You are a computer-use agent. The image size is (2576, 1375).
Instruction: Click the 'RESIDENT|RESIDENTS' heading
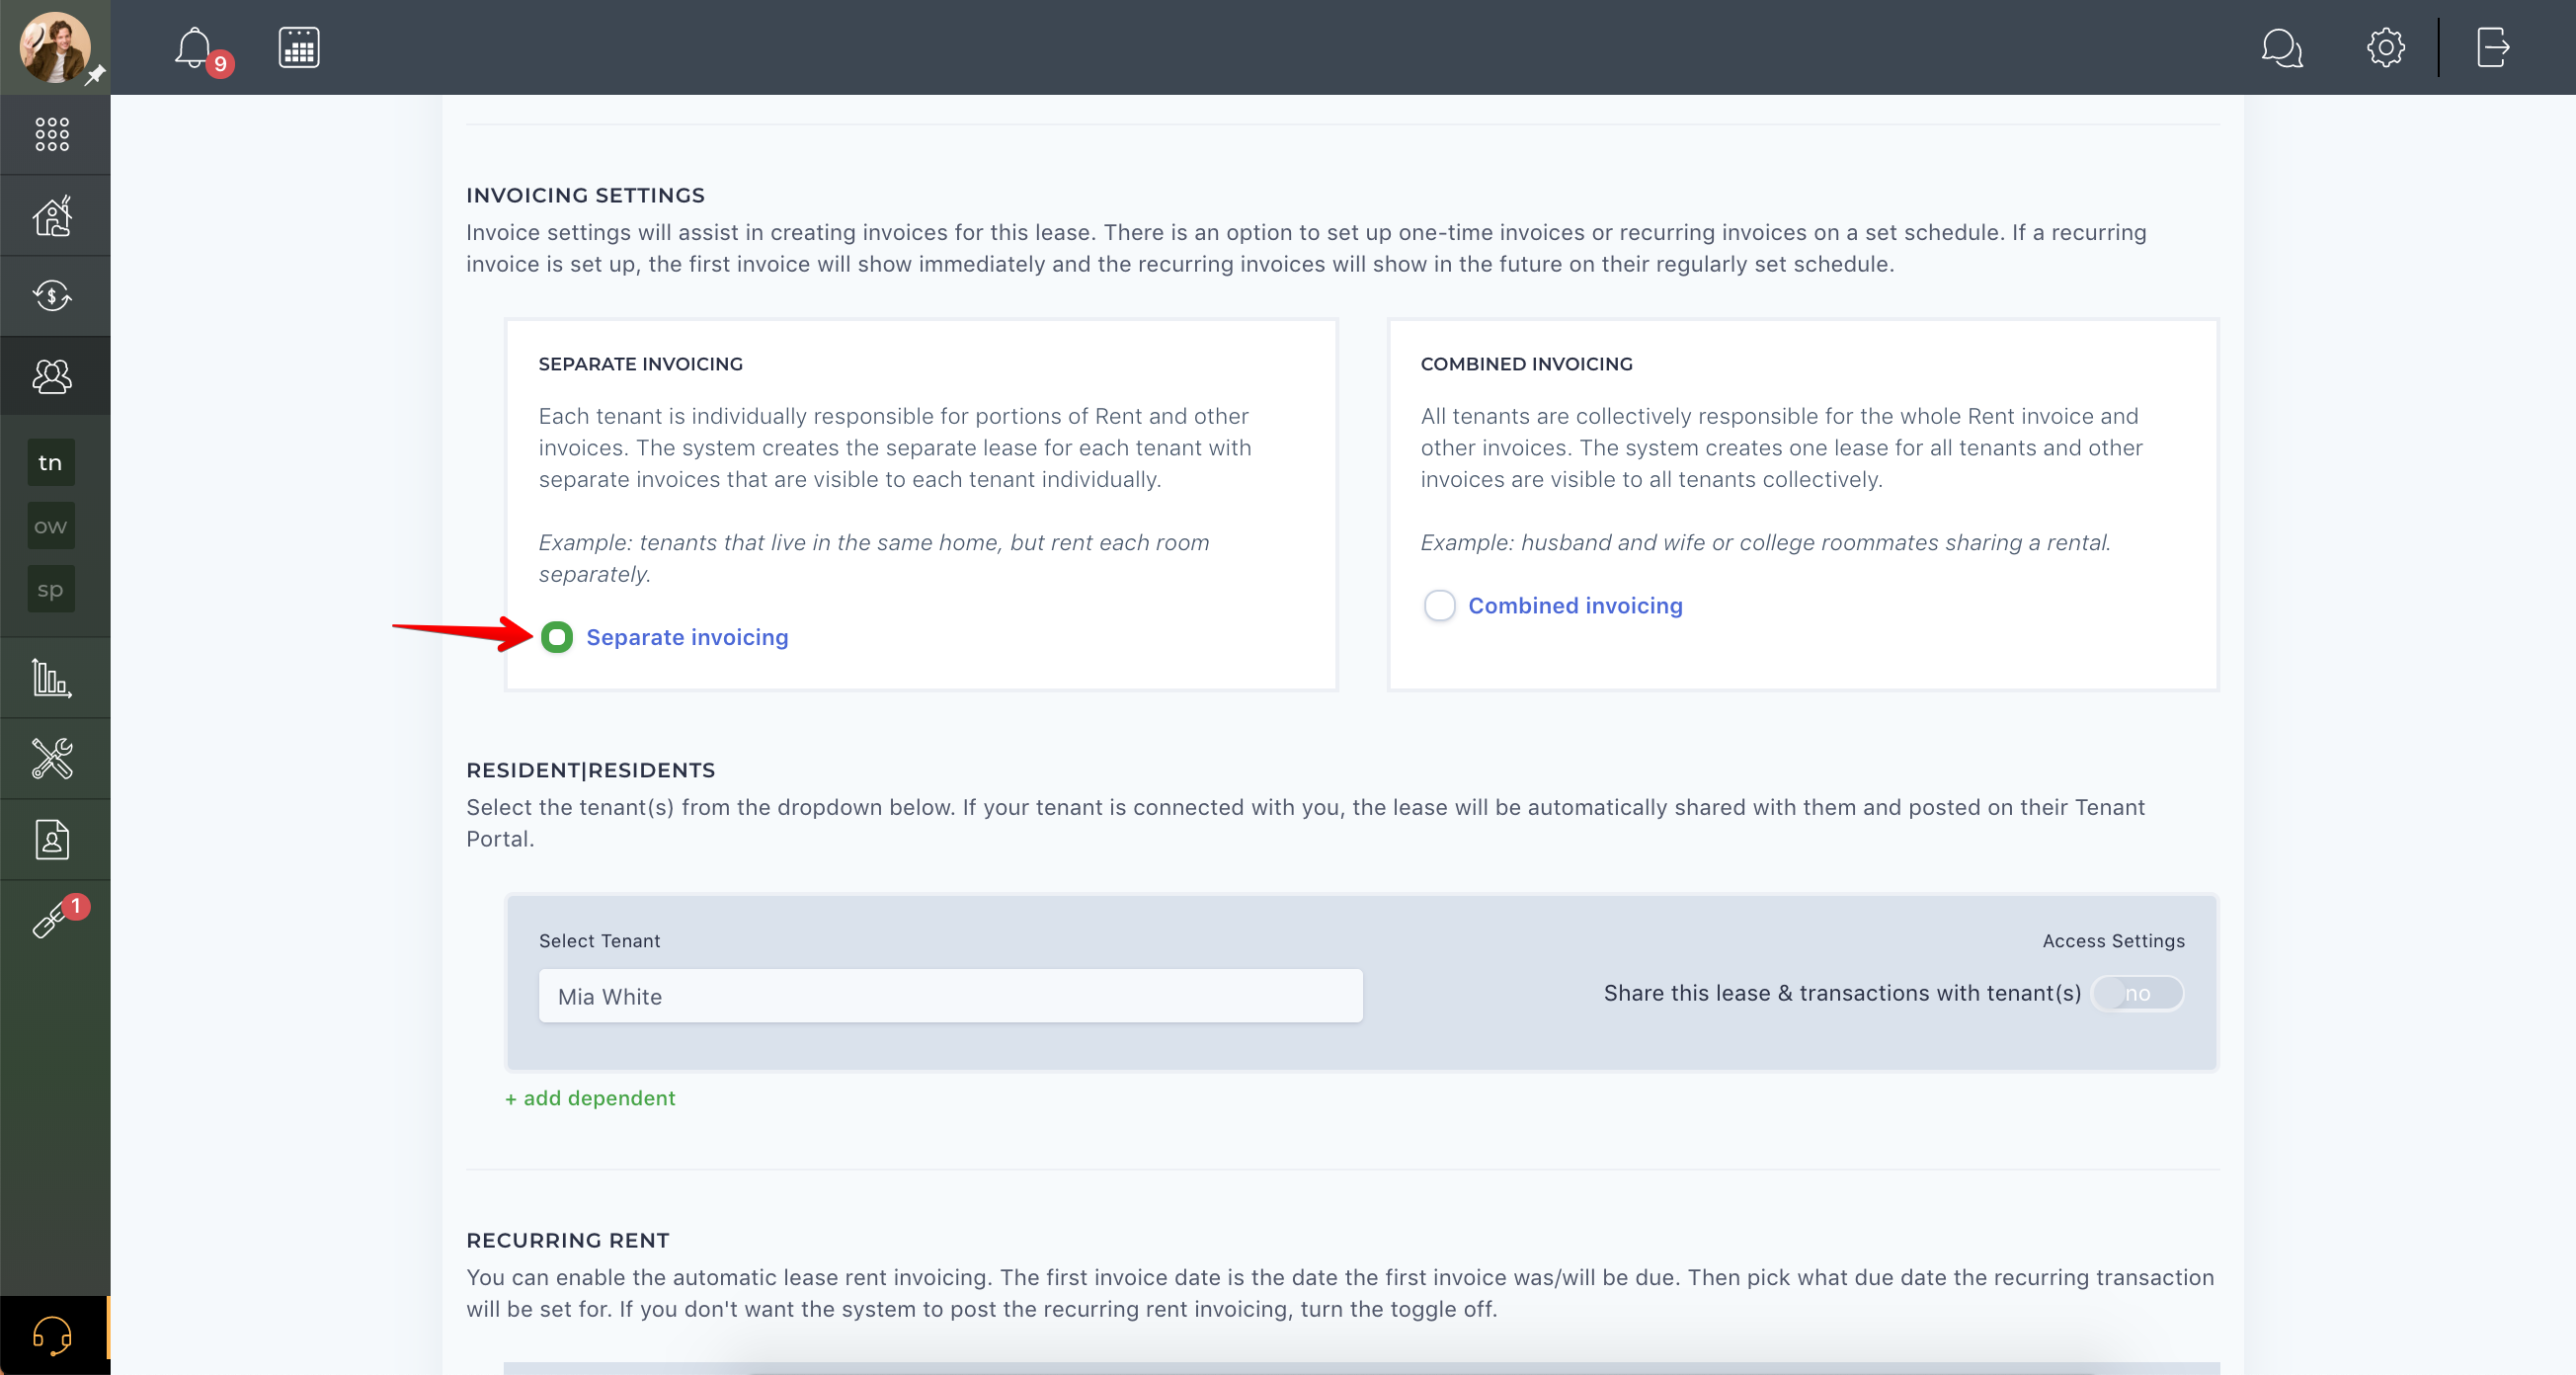tap(590, 770)
